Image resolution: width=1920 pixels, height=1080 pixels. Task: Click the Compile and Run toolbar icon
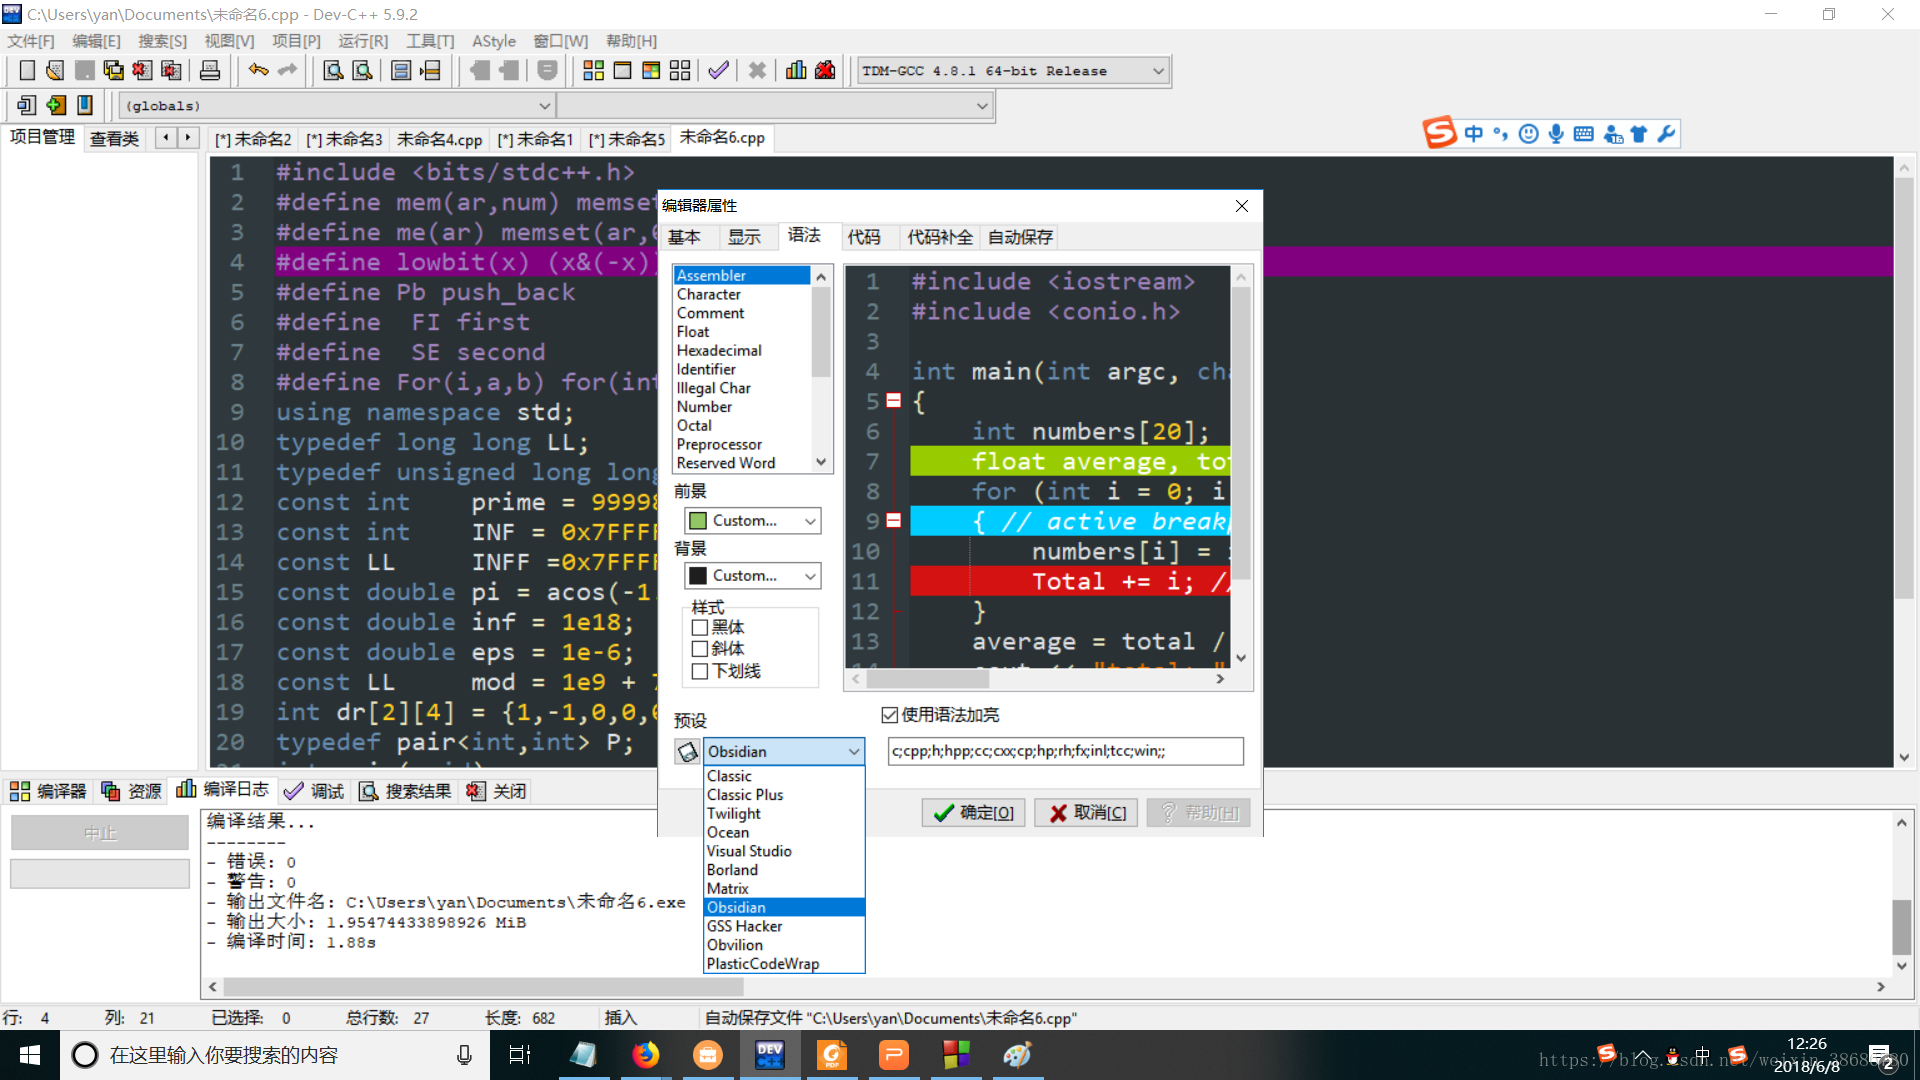[x=651, y=70]
